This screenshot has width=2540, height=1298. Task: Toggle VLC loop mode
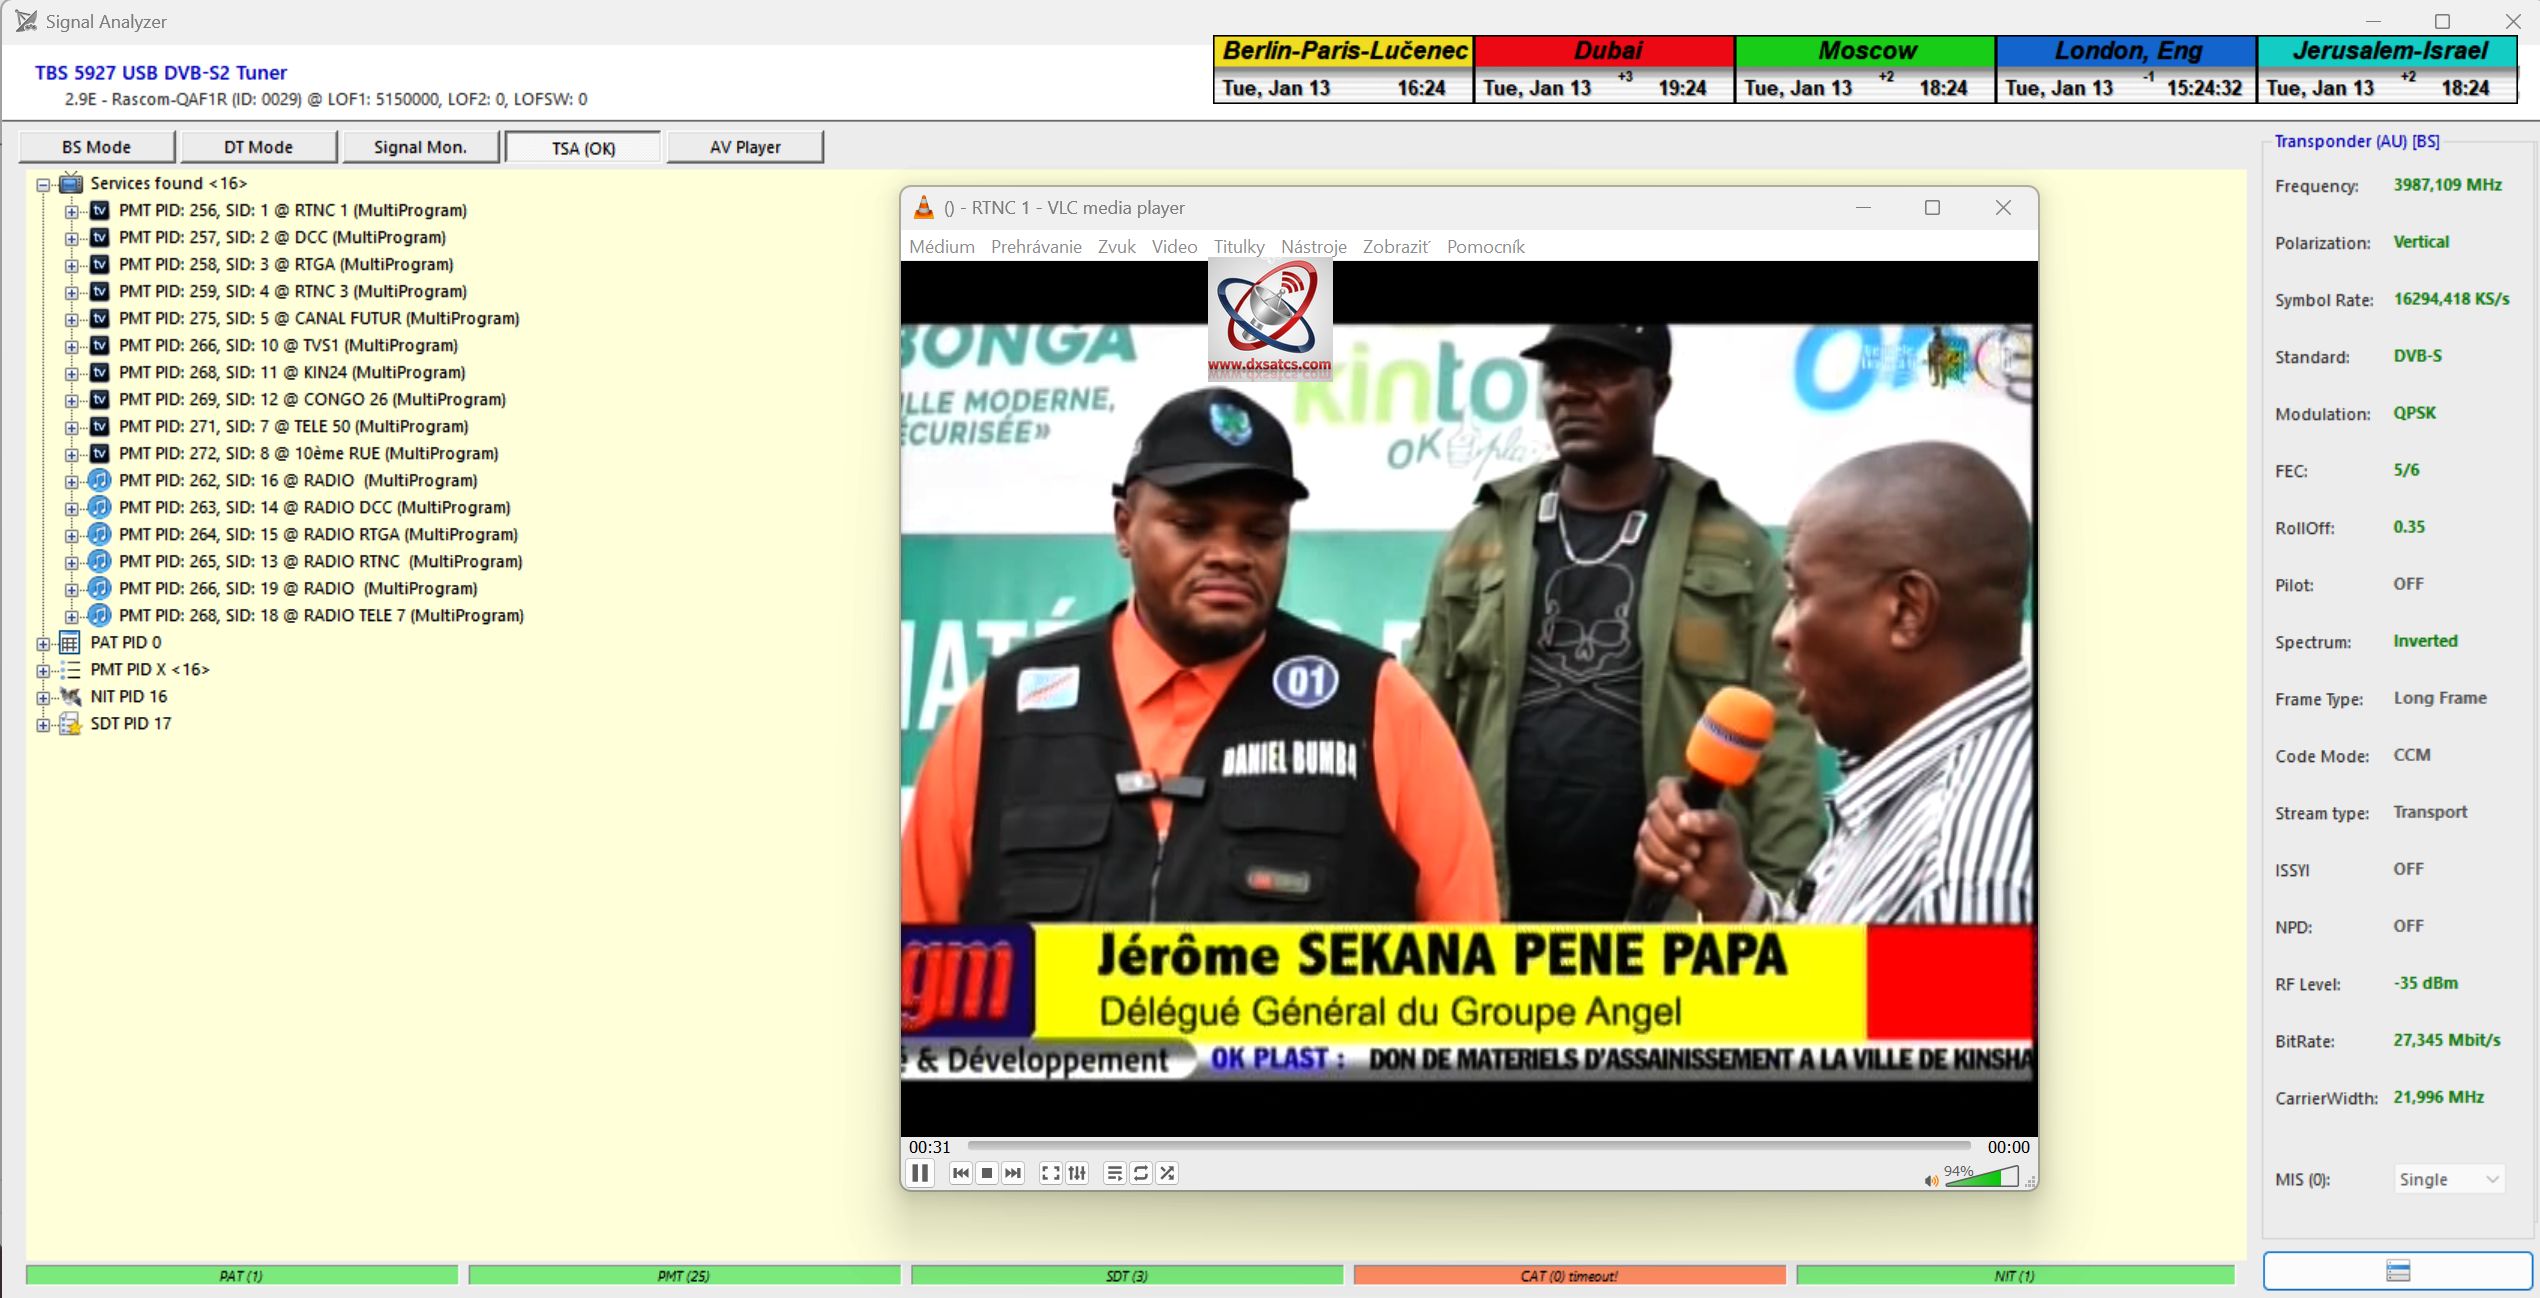tap(1141, 1173)
